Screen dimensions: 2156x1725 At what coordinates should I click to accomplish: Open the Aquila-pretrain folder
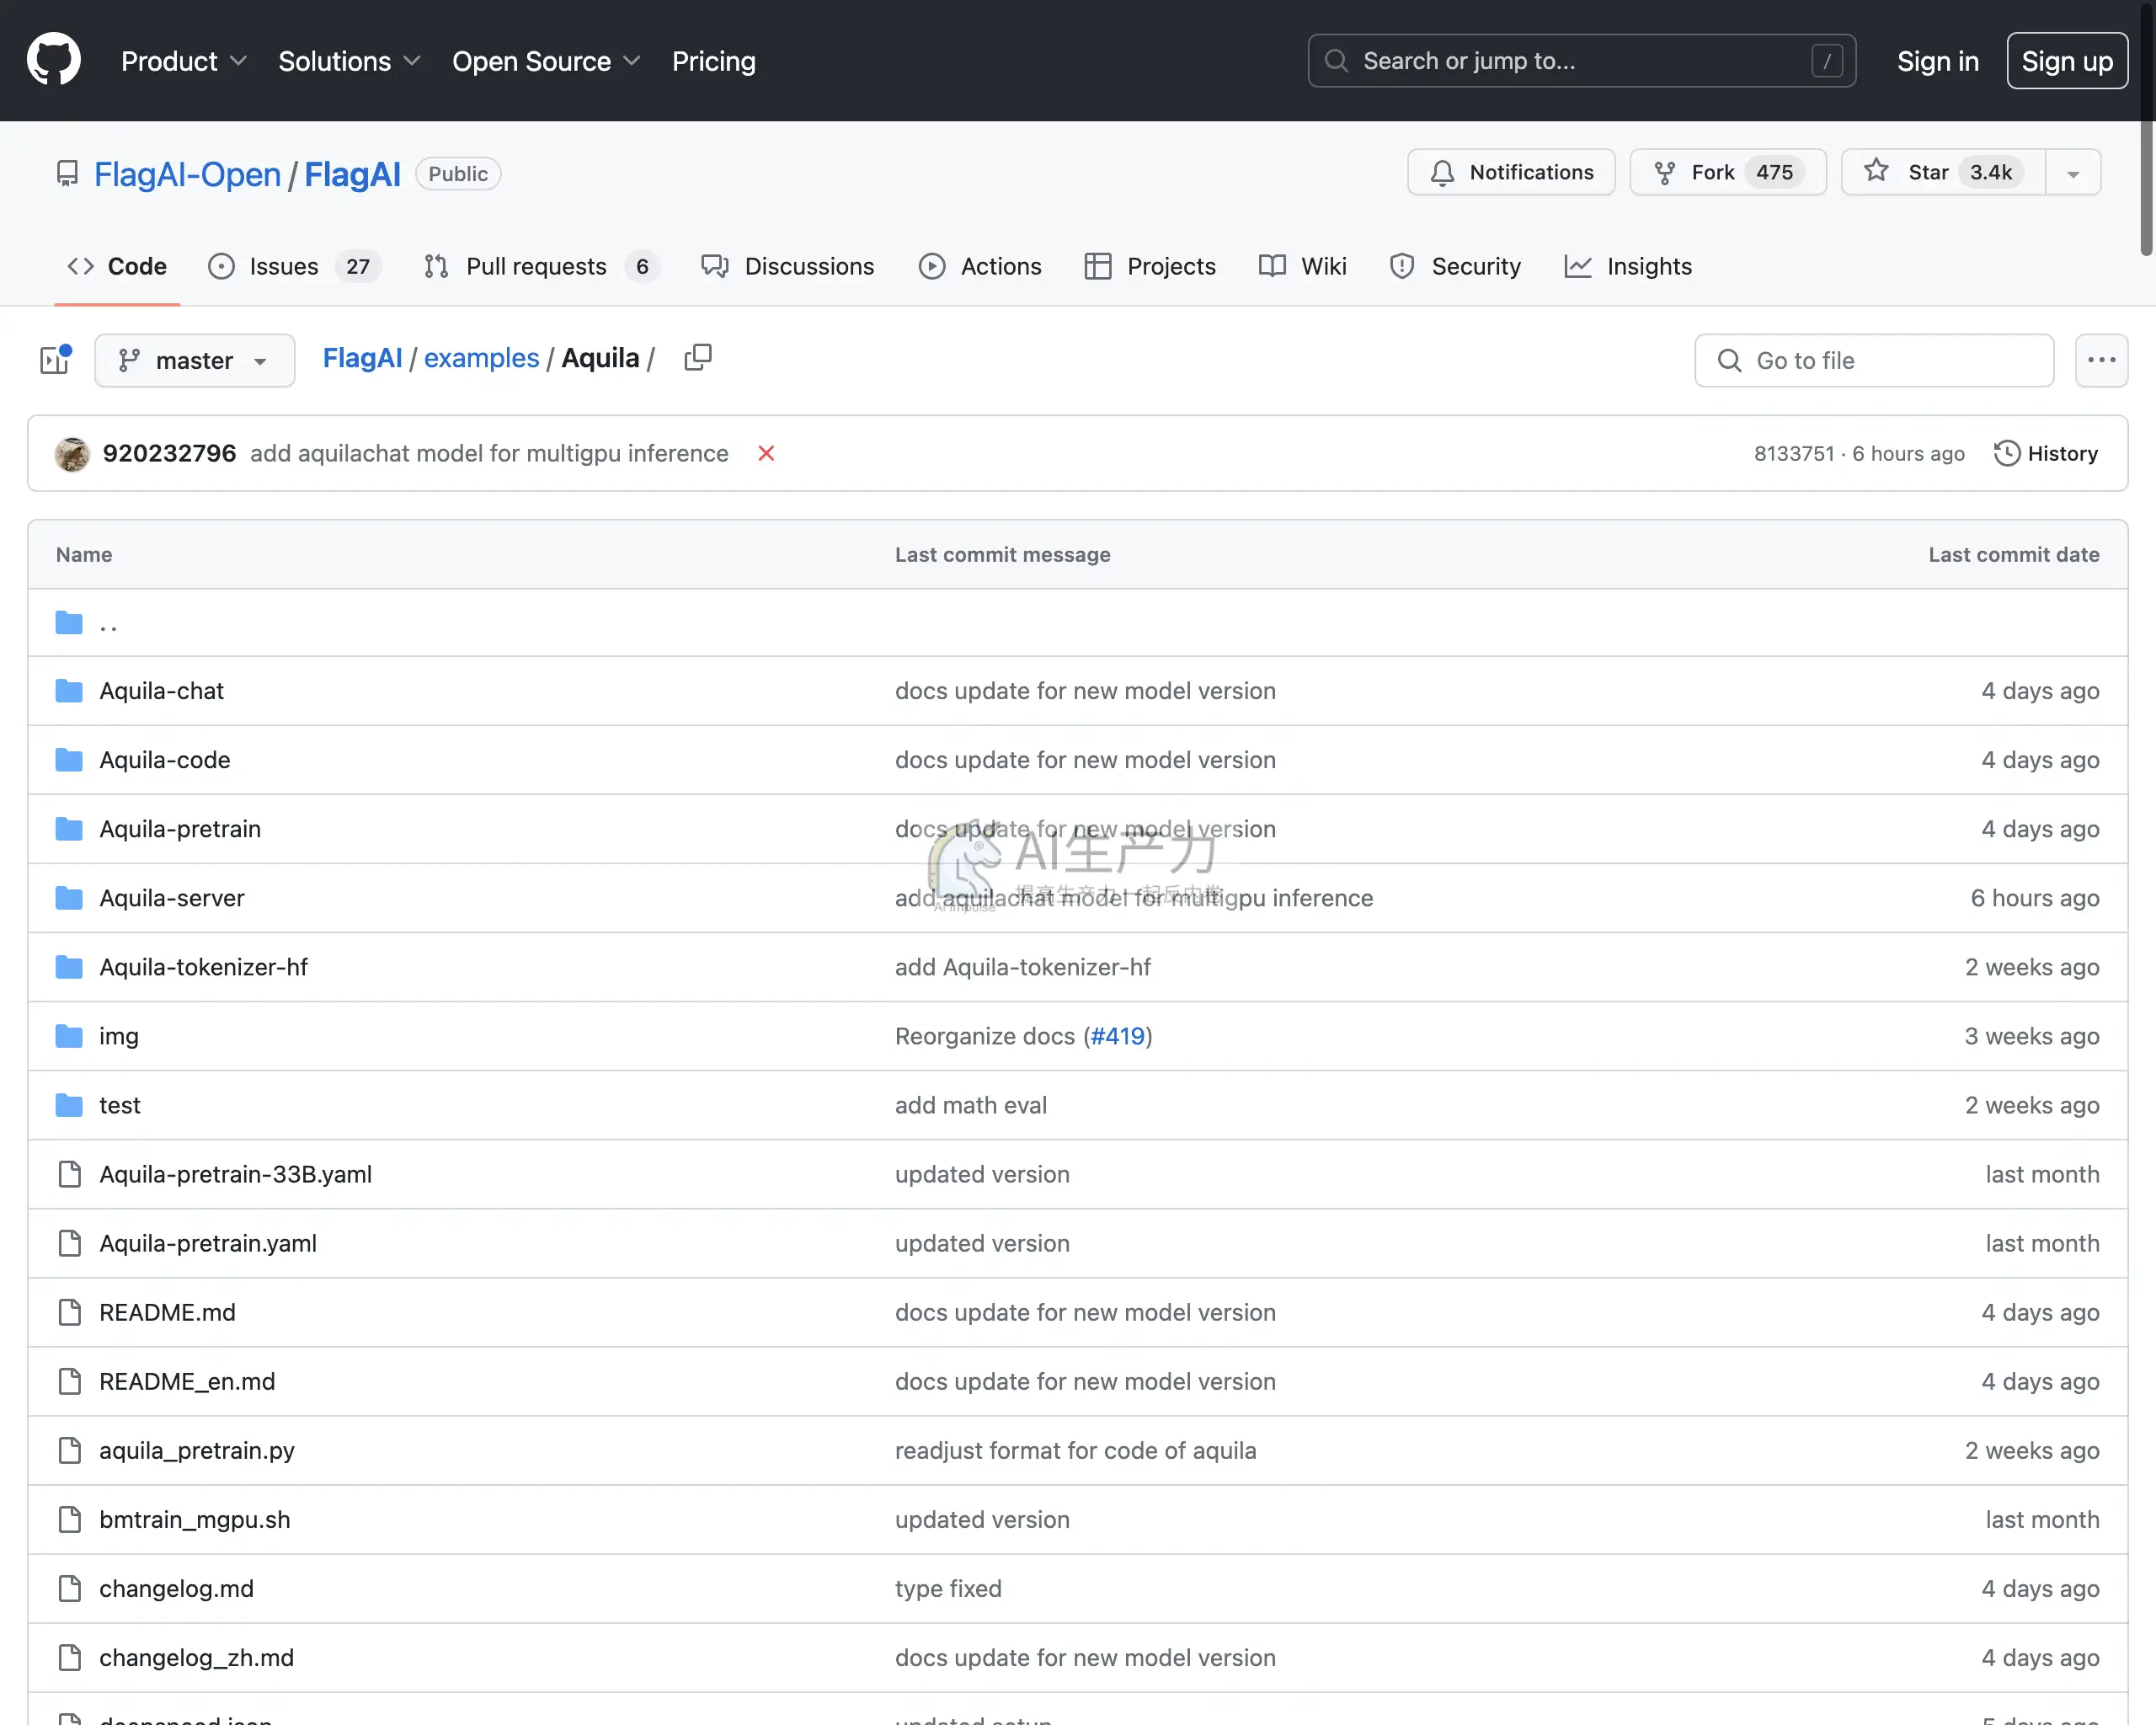(x=180, y=829)
